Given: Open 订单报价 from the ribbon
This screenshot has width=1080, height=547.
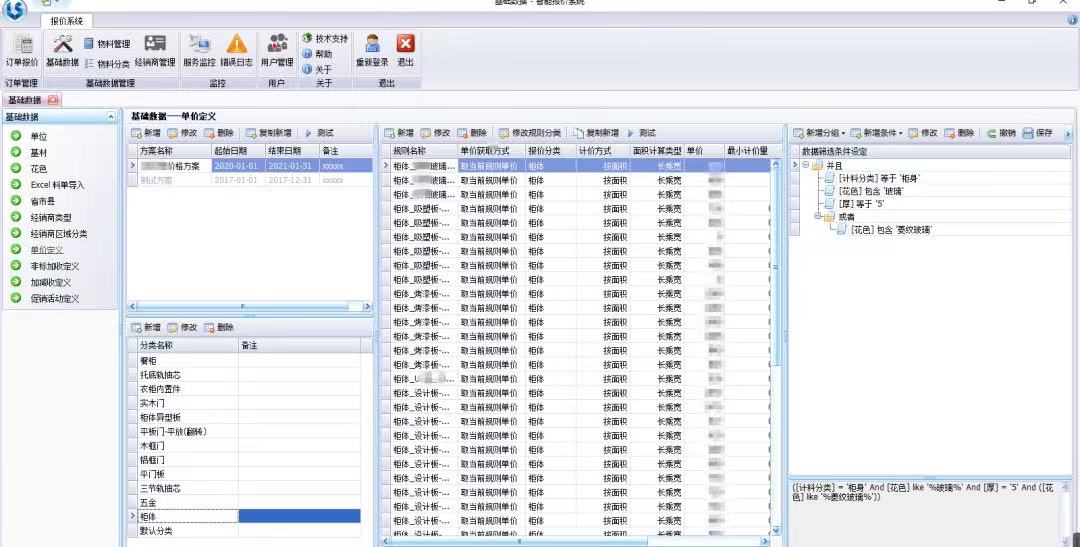Looking at the screenshot, I should coord(22,50).
